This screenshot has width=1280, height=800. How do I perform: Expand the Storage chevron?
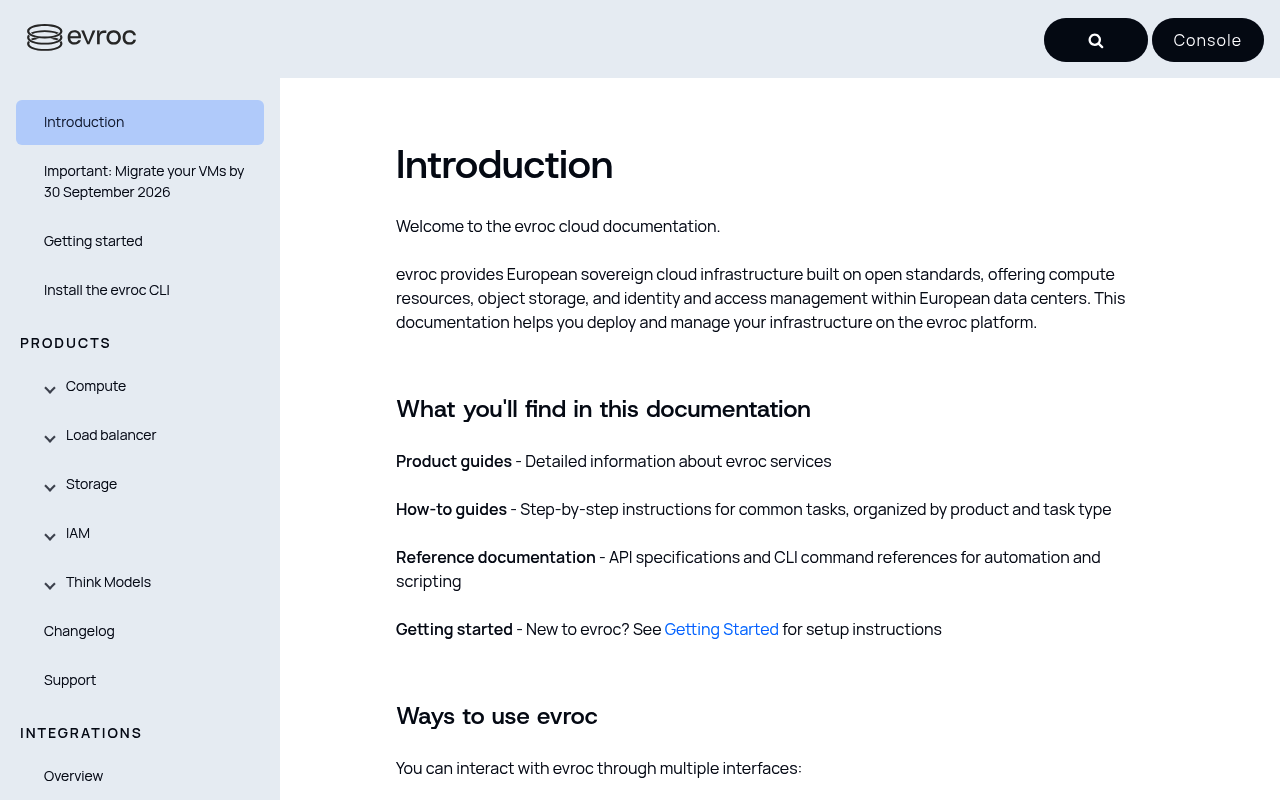coord(50,487)
